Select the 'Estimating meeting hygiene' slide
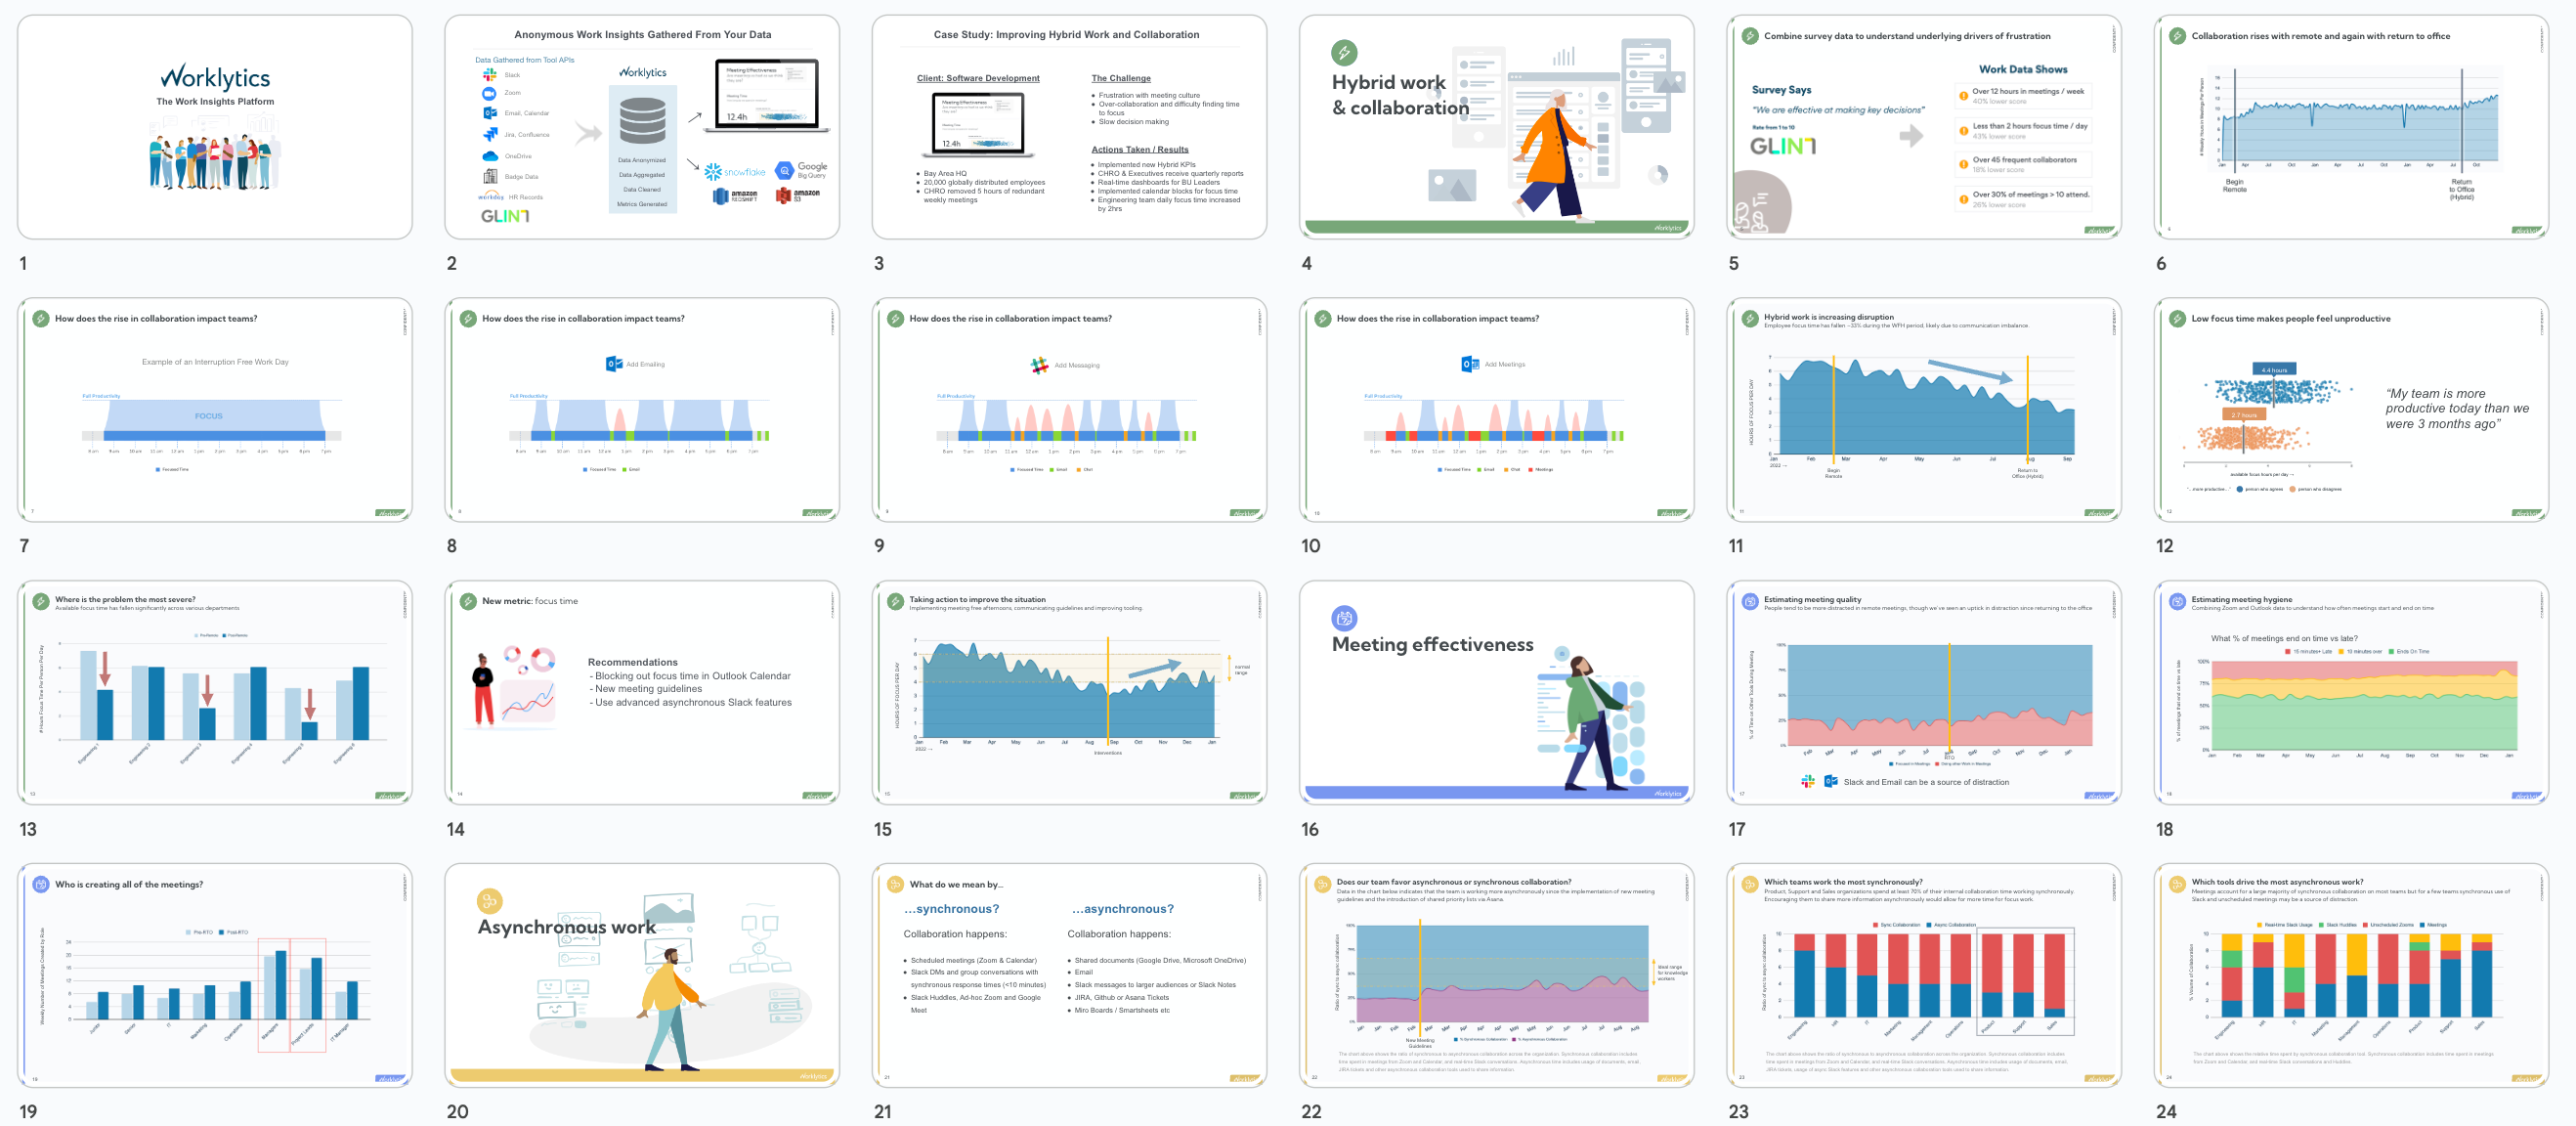2576x1126 pixels. click(2350, 692)
